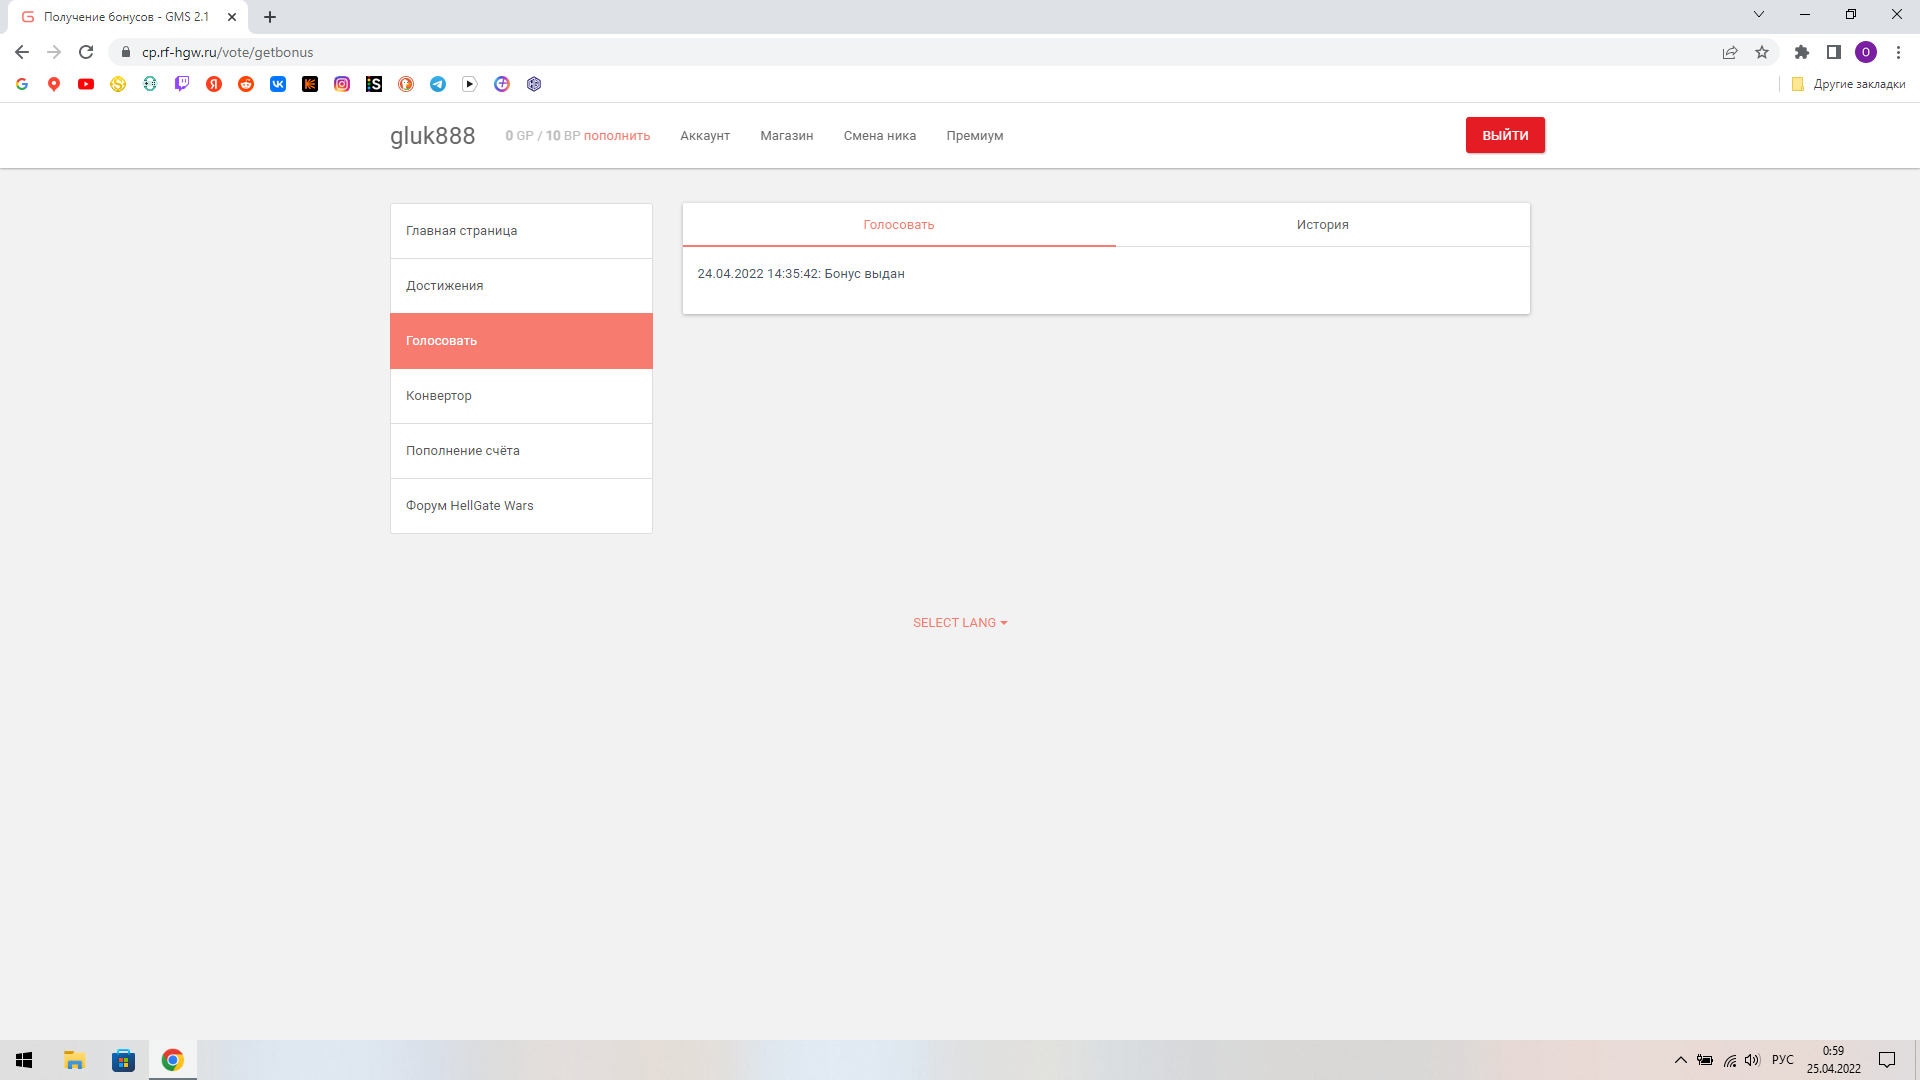Open Конвертор in the sidebar
The image size is (1920, 1080).
(521, 396)
